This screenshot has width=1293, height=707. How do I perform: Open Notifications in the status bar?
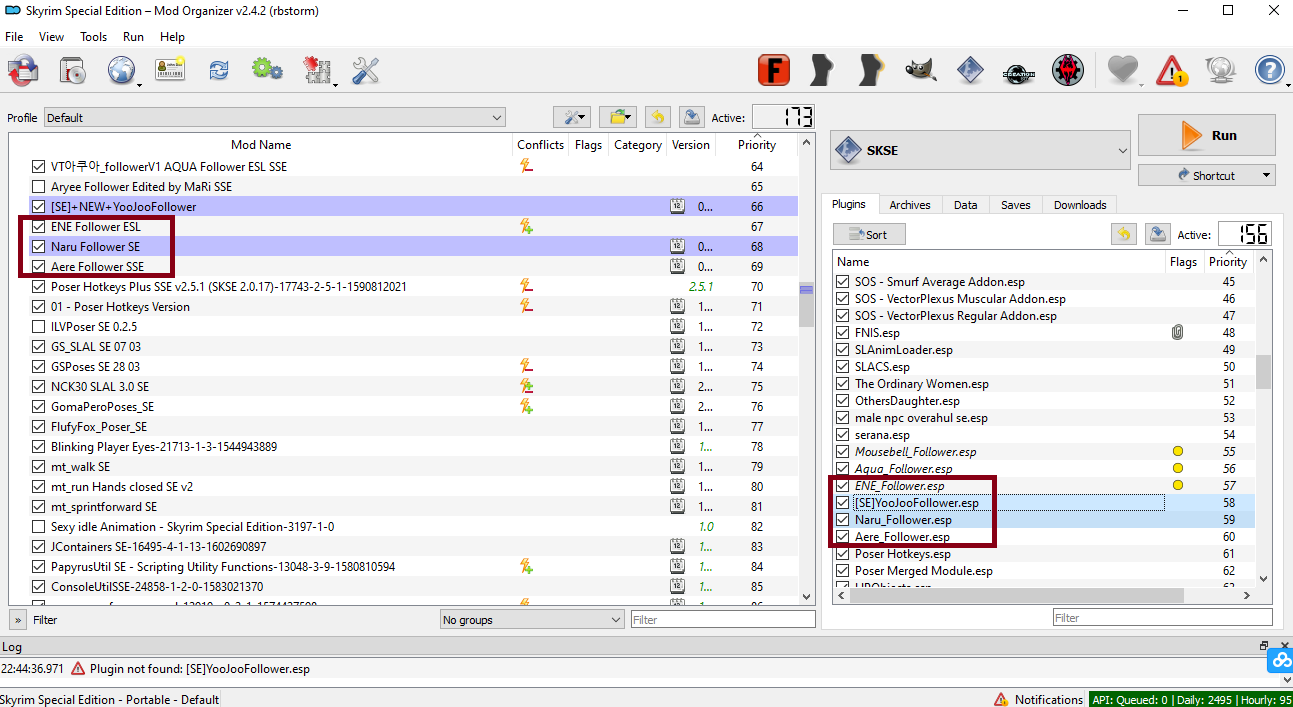point(1038,699)
